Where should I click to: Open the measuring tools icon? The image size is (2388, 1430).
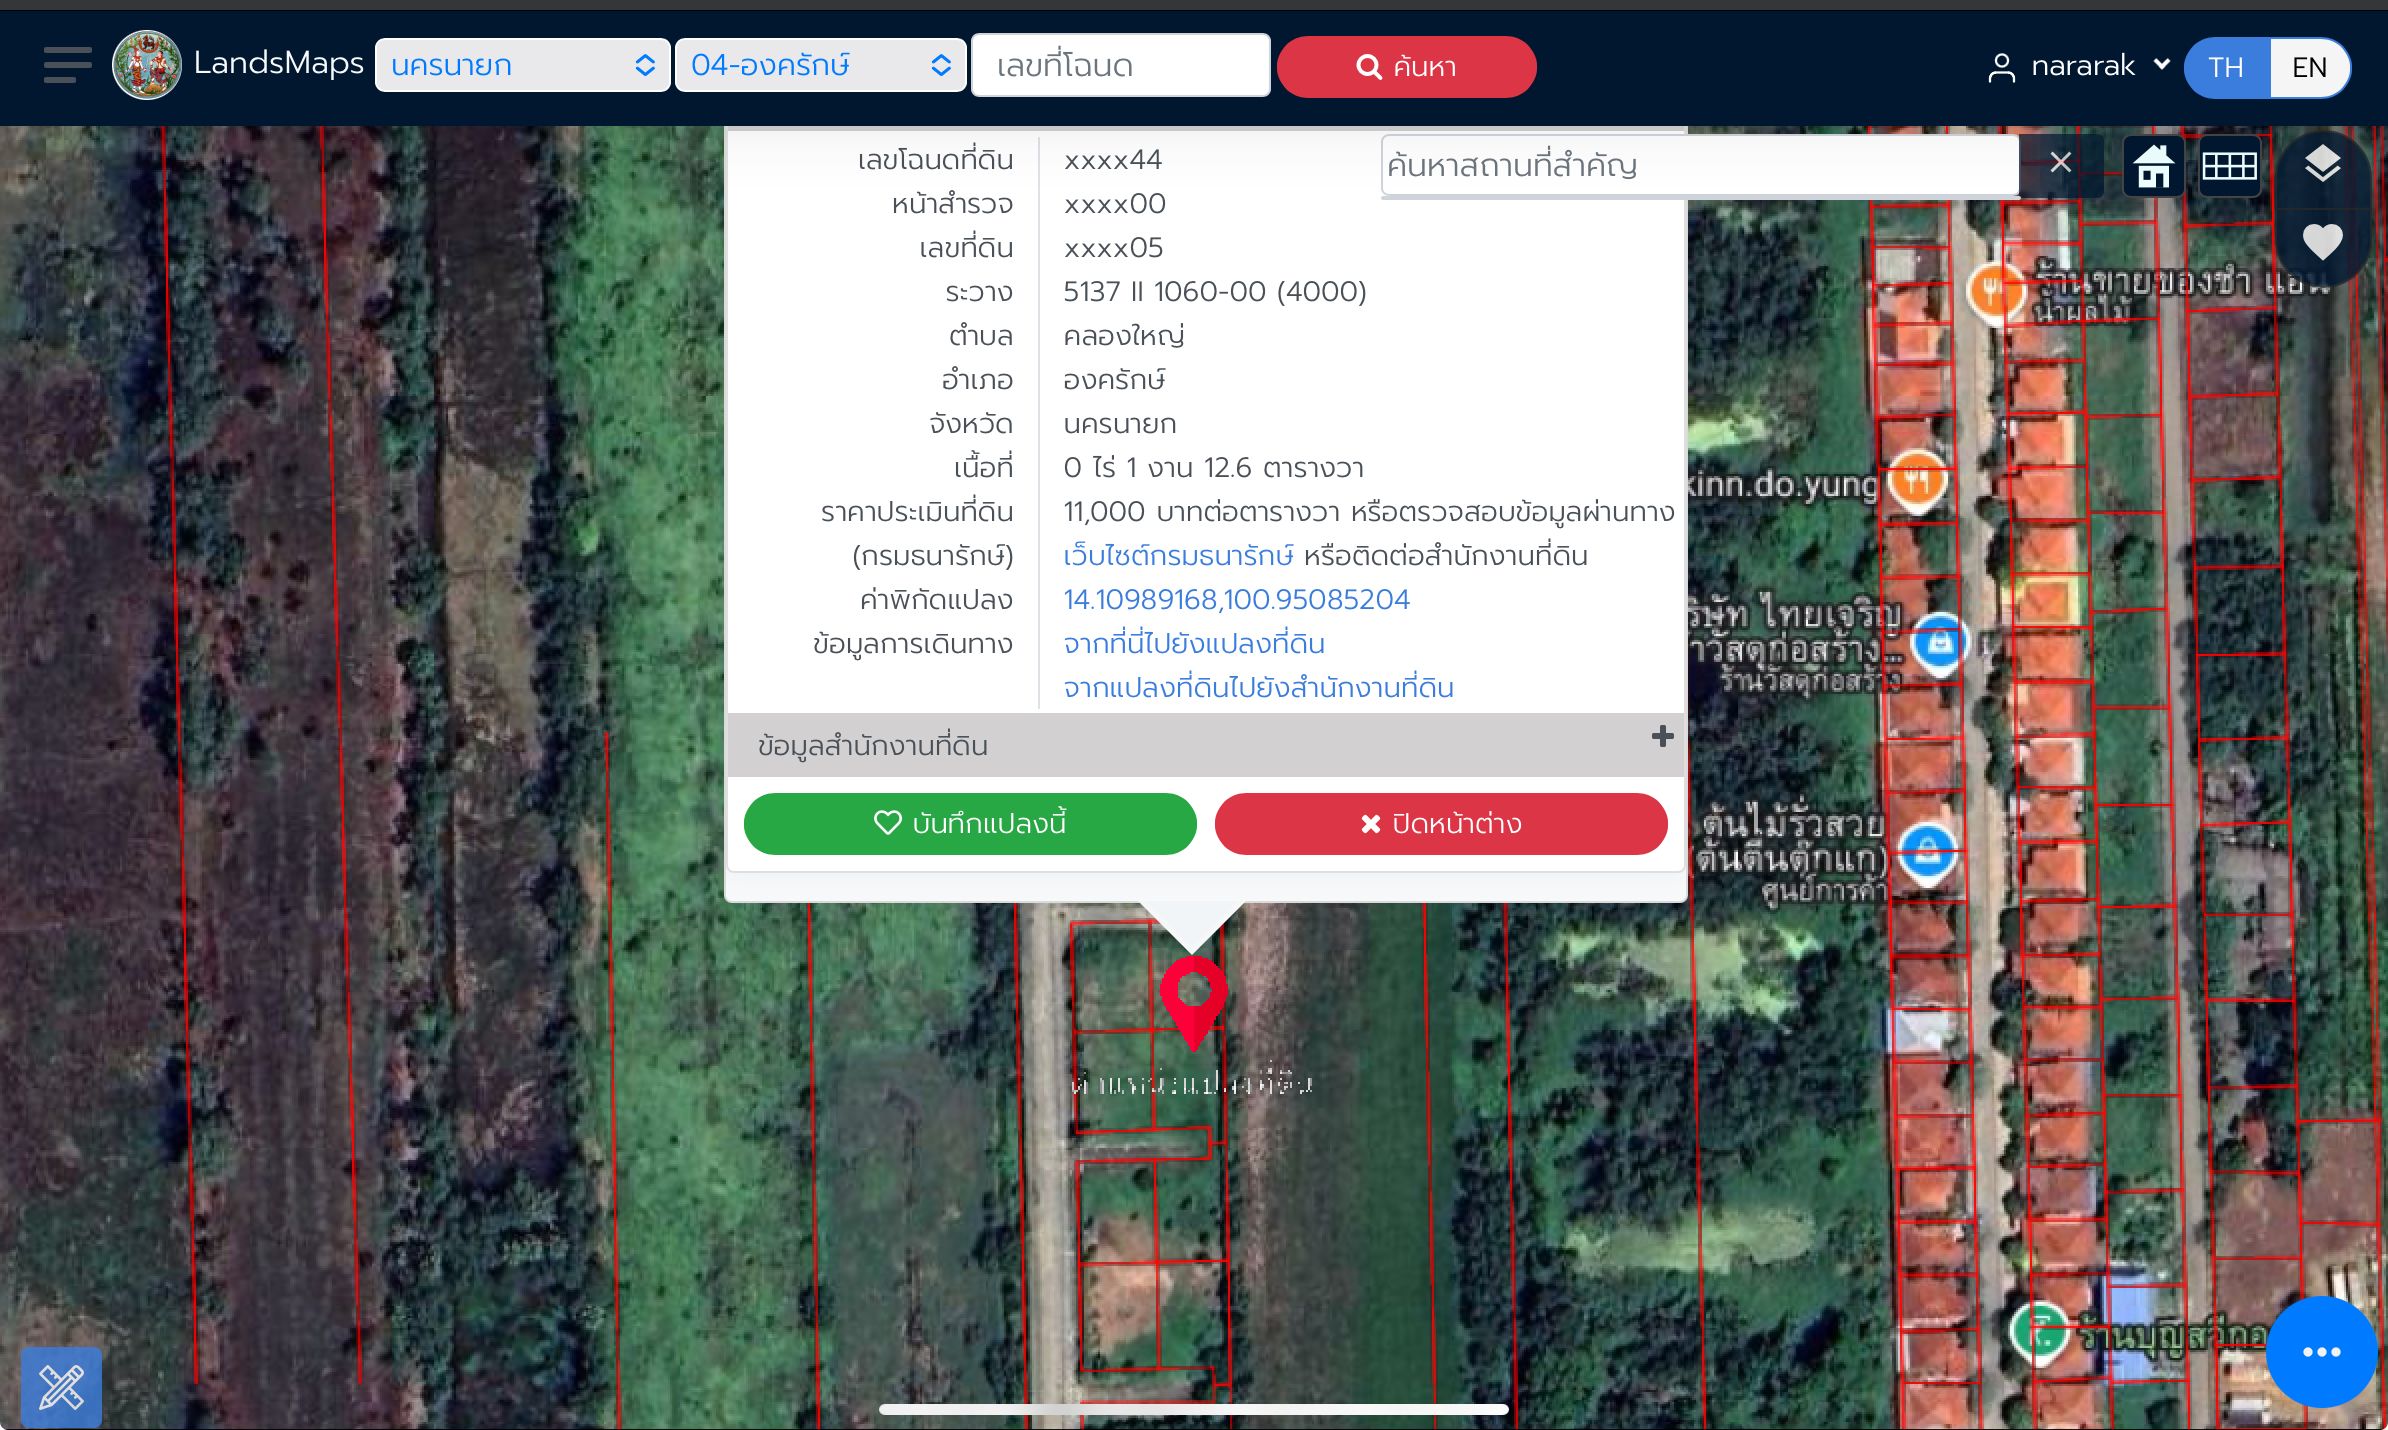pyautogui.click(x=61, y=1387)
